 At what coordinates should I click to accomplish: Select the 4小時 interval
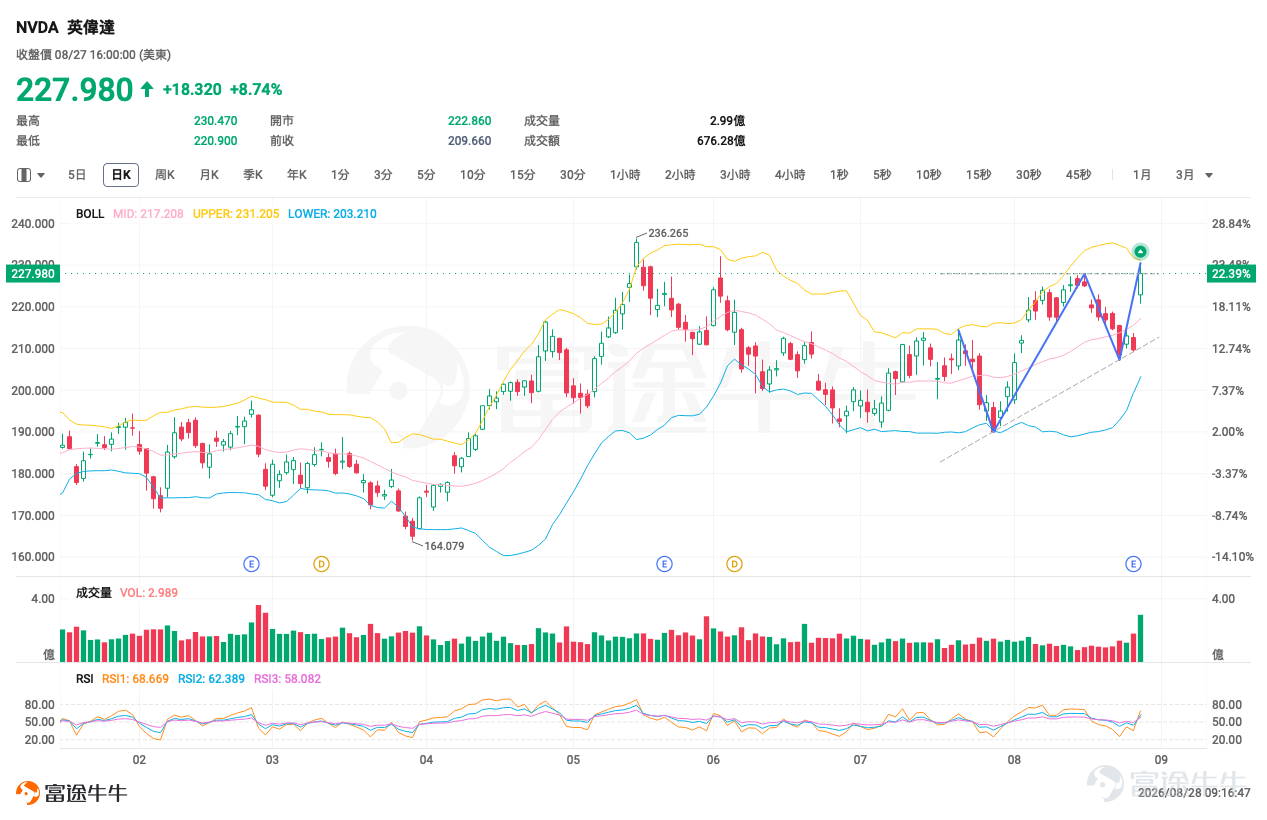(x=790, y=175)
